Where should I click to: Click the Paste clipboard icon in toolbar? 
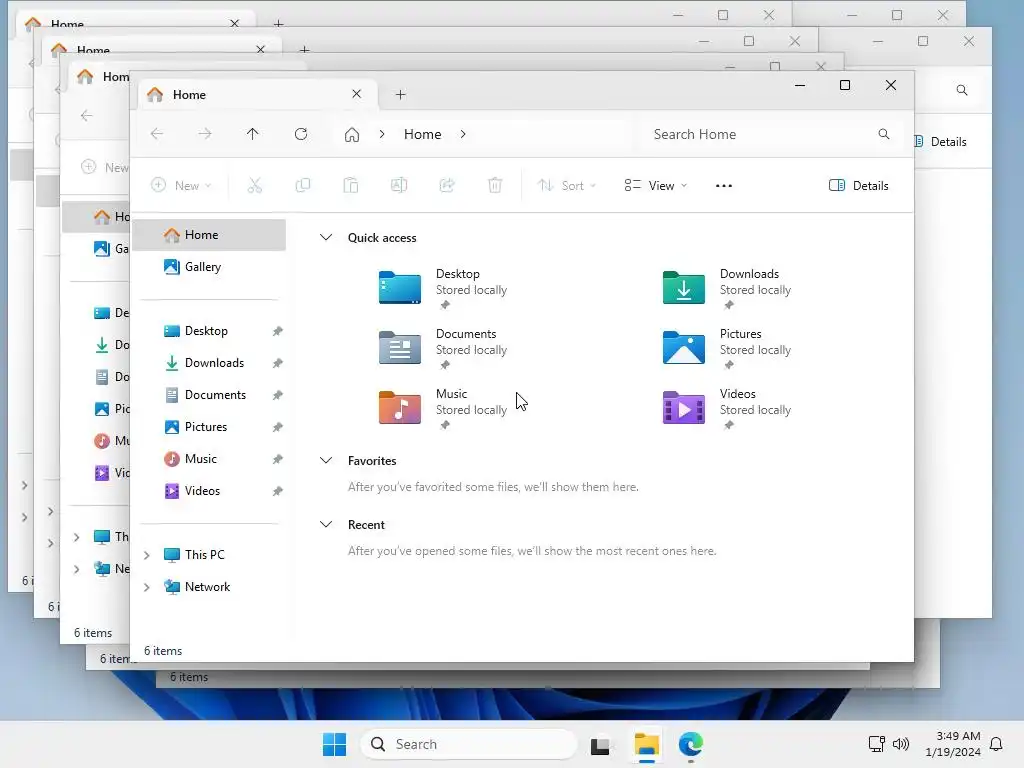(351, 185)
